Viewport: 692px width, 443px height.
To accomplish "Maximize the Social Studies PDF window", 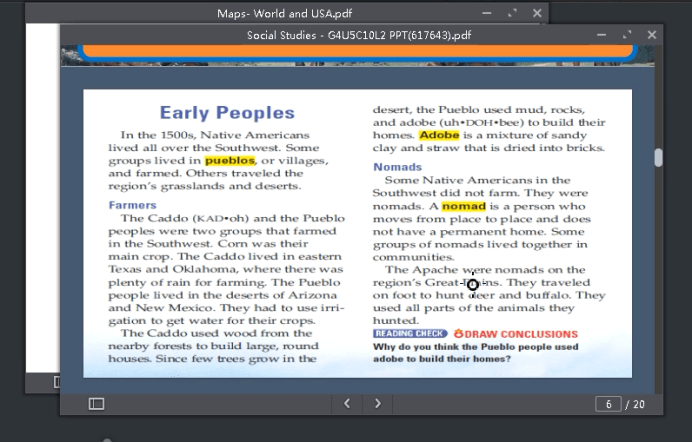I will 627,35.
